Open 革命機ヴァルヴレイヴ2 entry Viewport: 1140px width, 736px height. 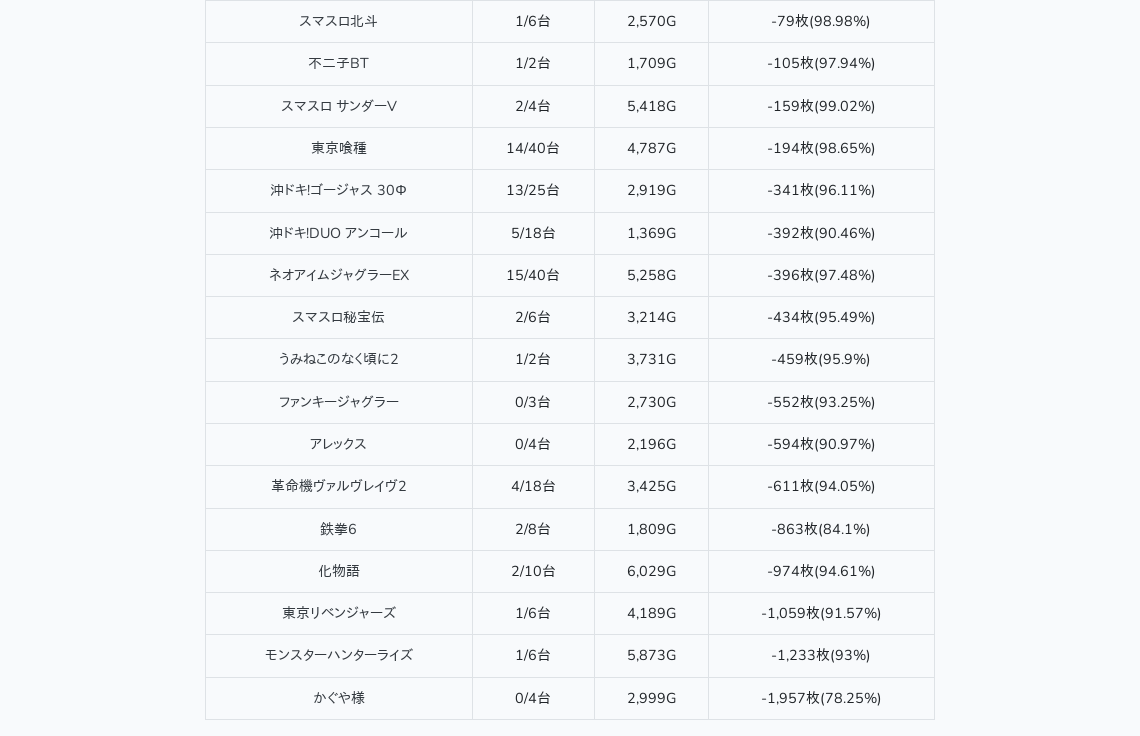coord(338,486)
